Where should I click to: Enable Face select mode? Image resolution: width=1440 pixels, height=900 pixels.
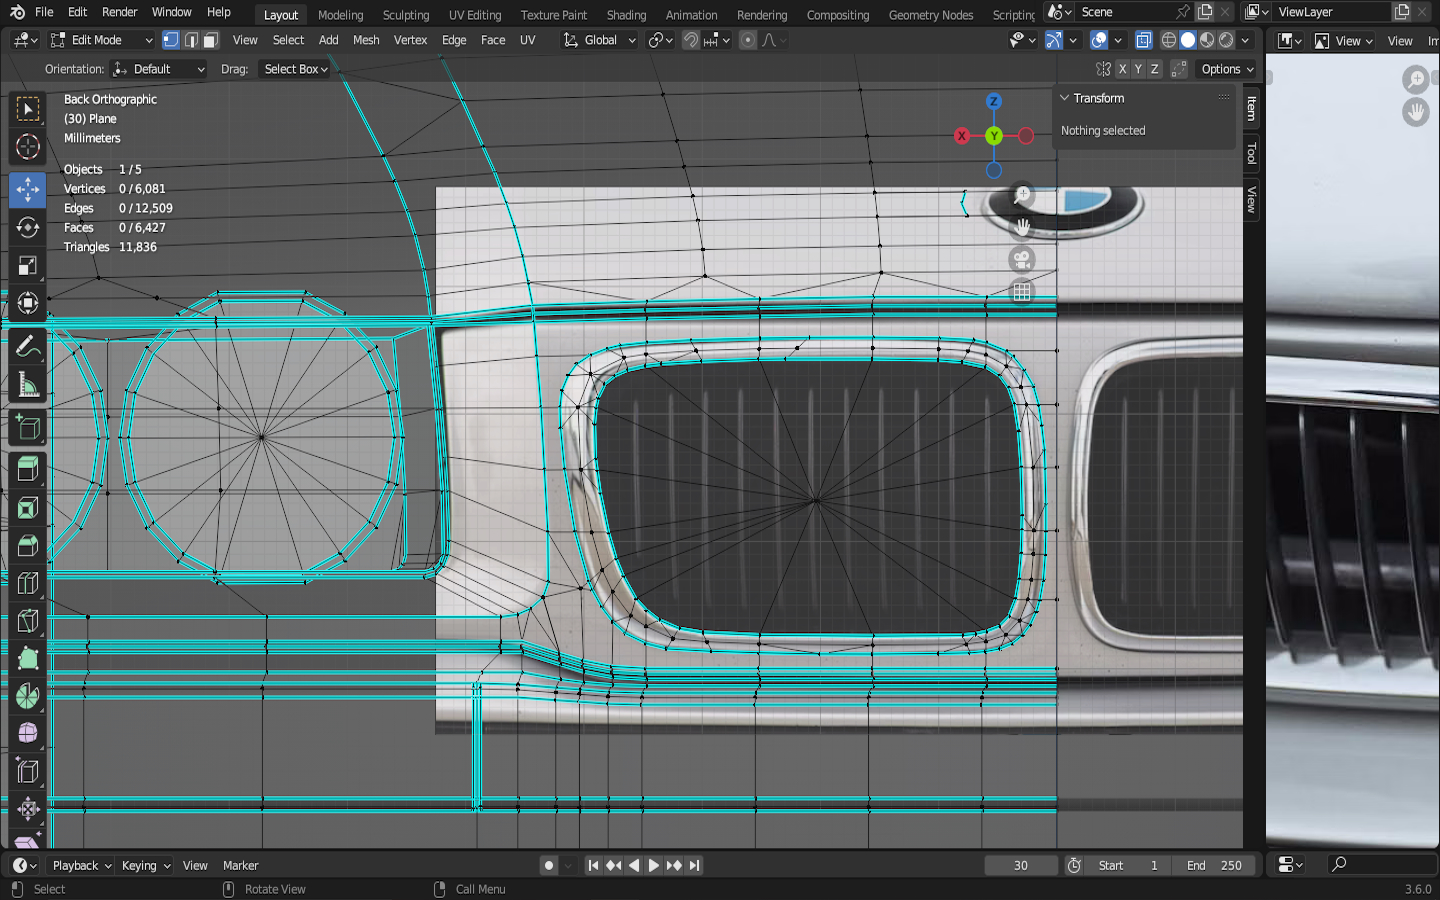pos(210,40)
